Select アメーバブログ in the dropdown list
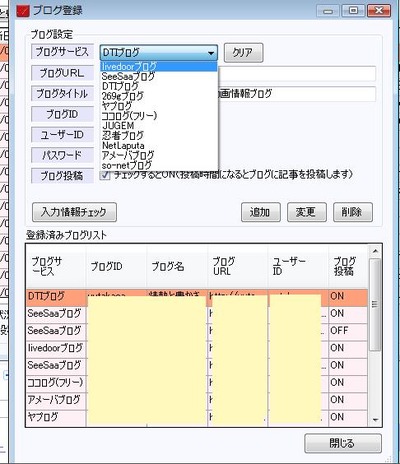400x464 pixels. [159, 155]
